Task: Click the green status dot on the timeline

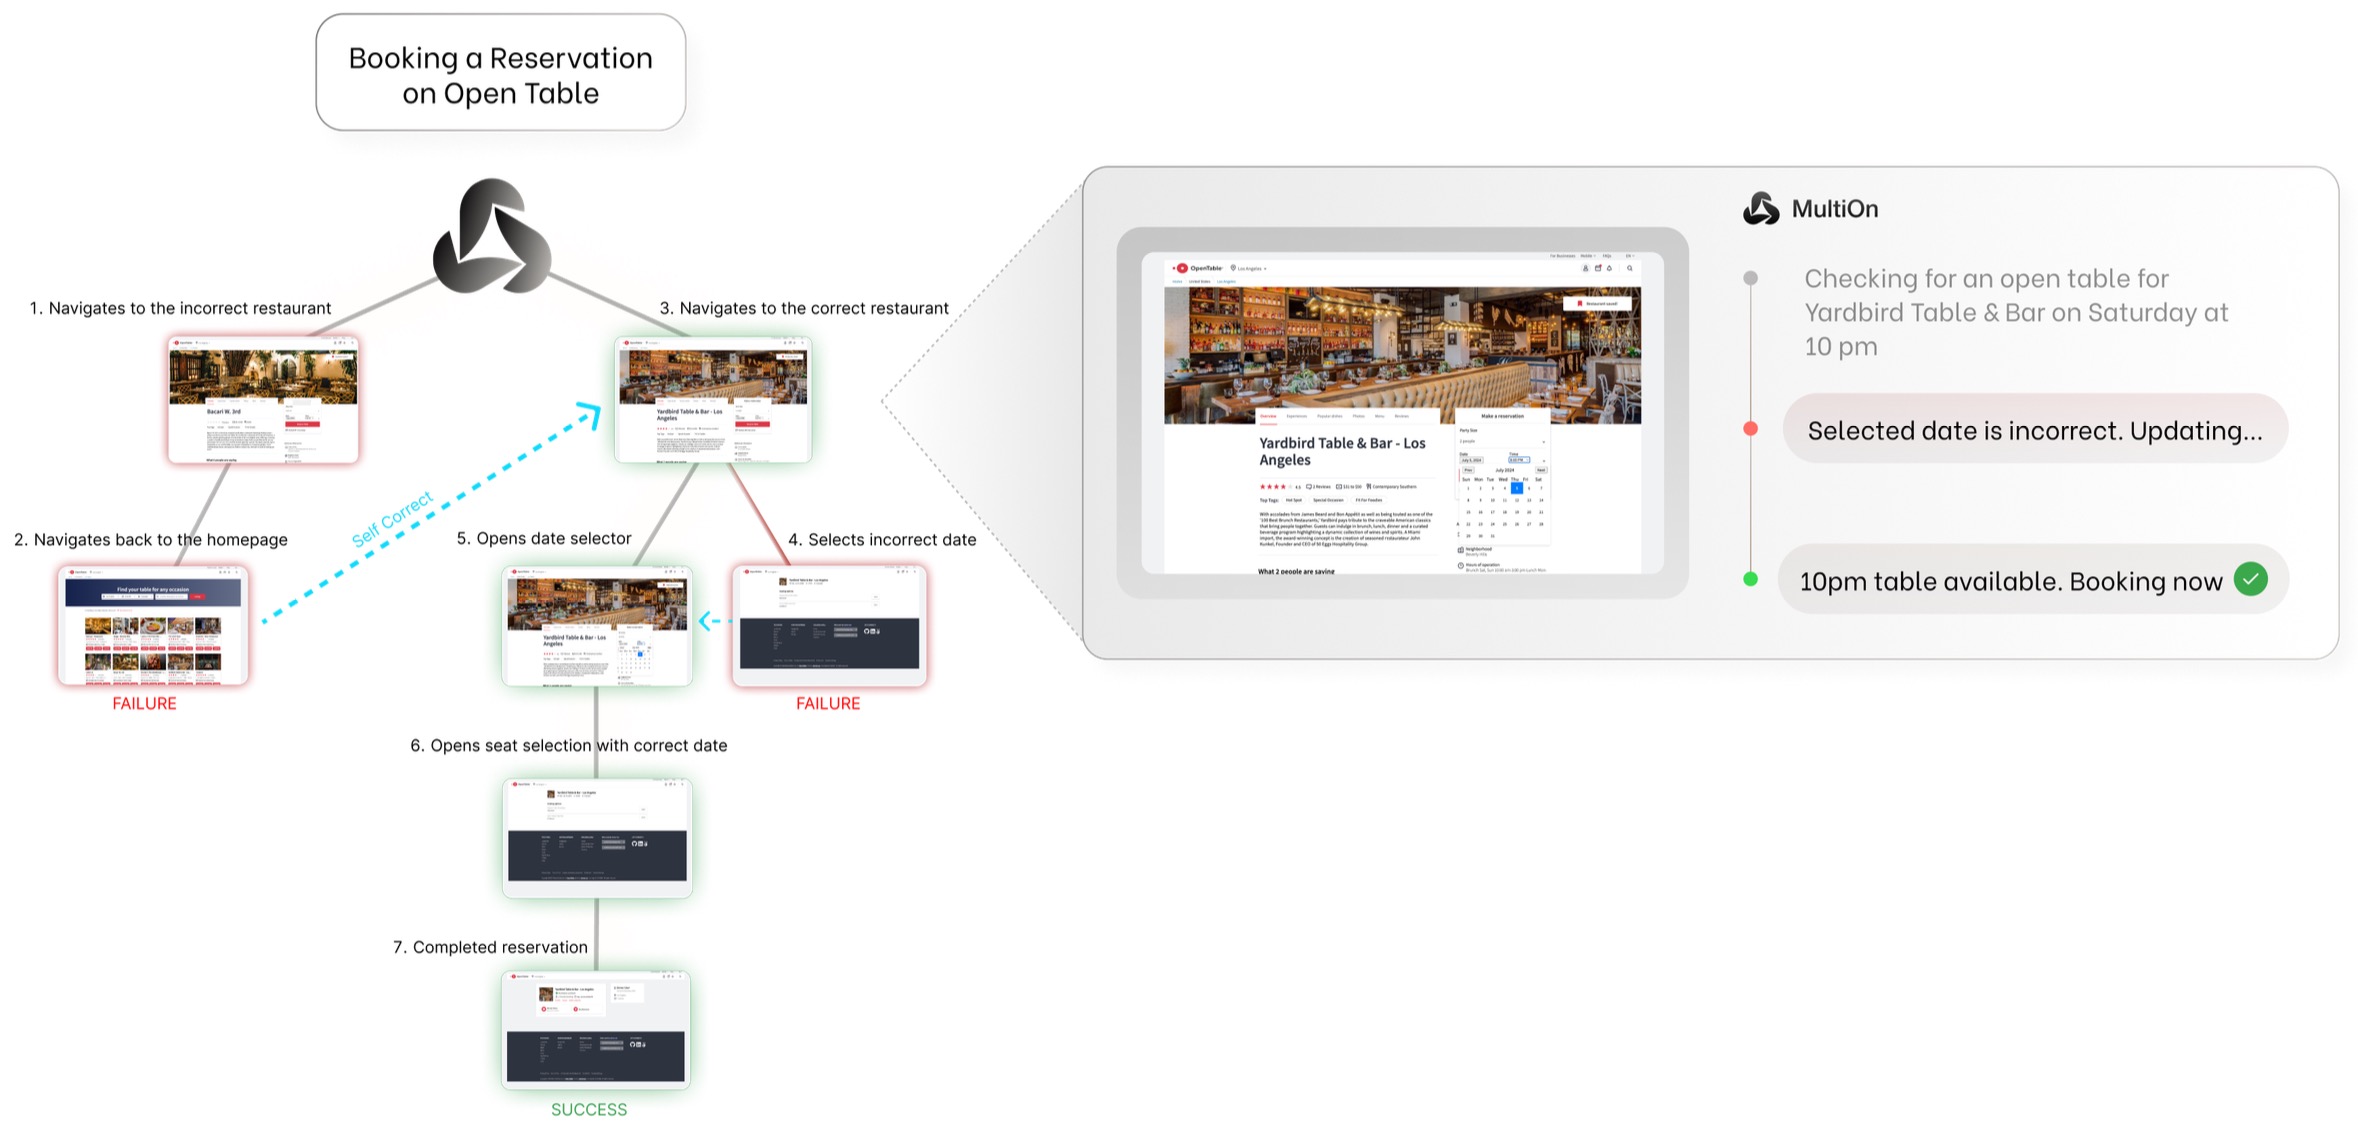Action: coord(1750,579)
